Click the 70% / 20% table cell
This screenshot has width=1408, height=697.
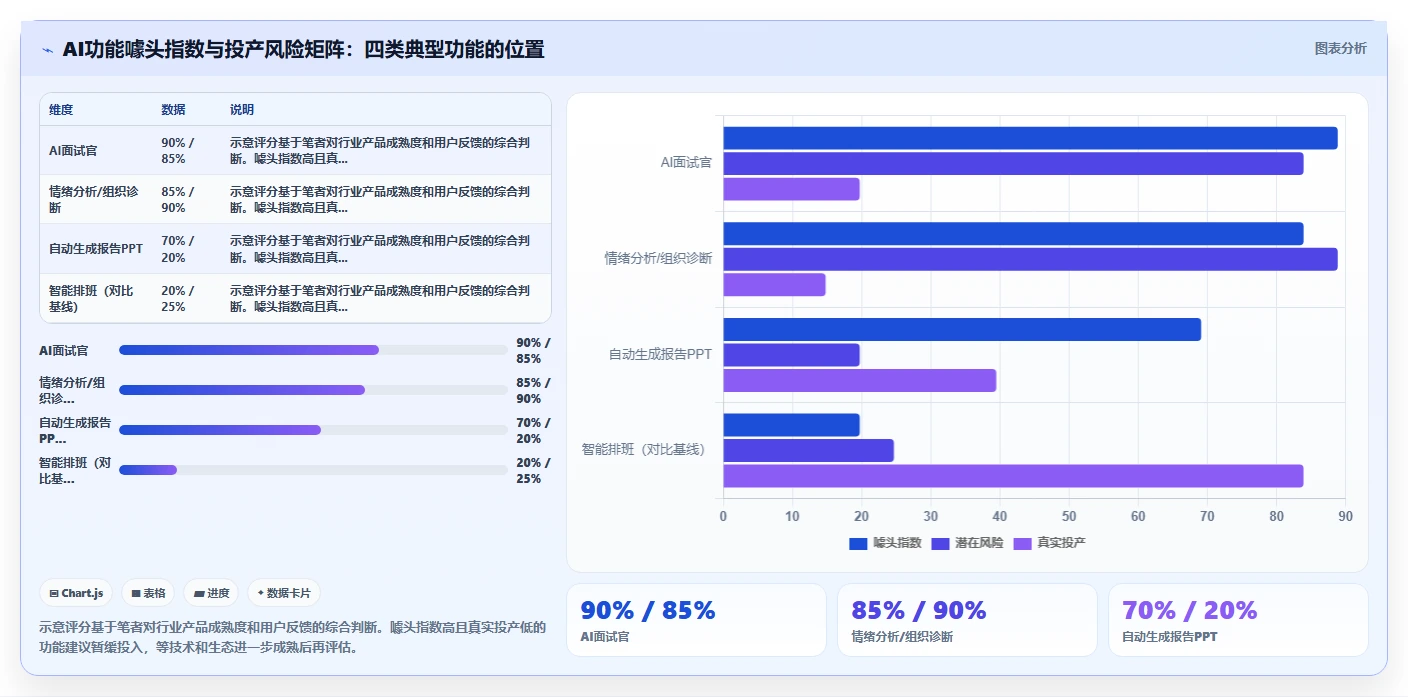[178, 249]
